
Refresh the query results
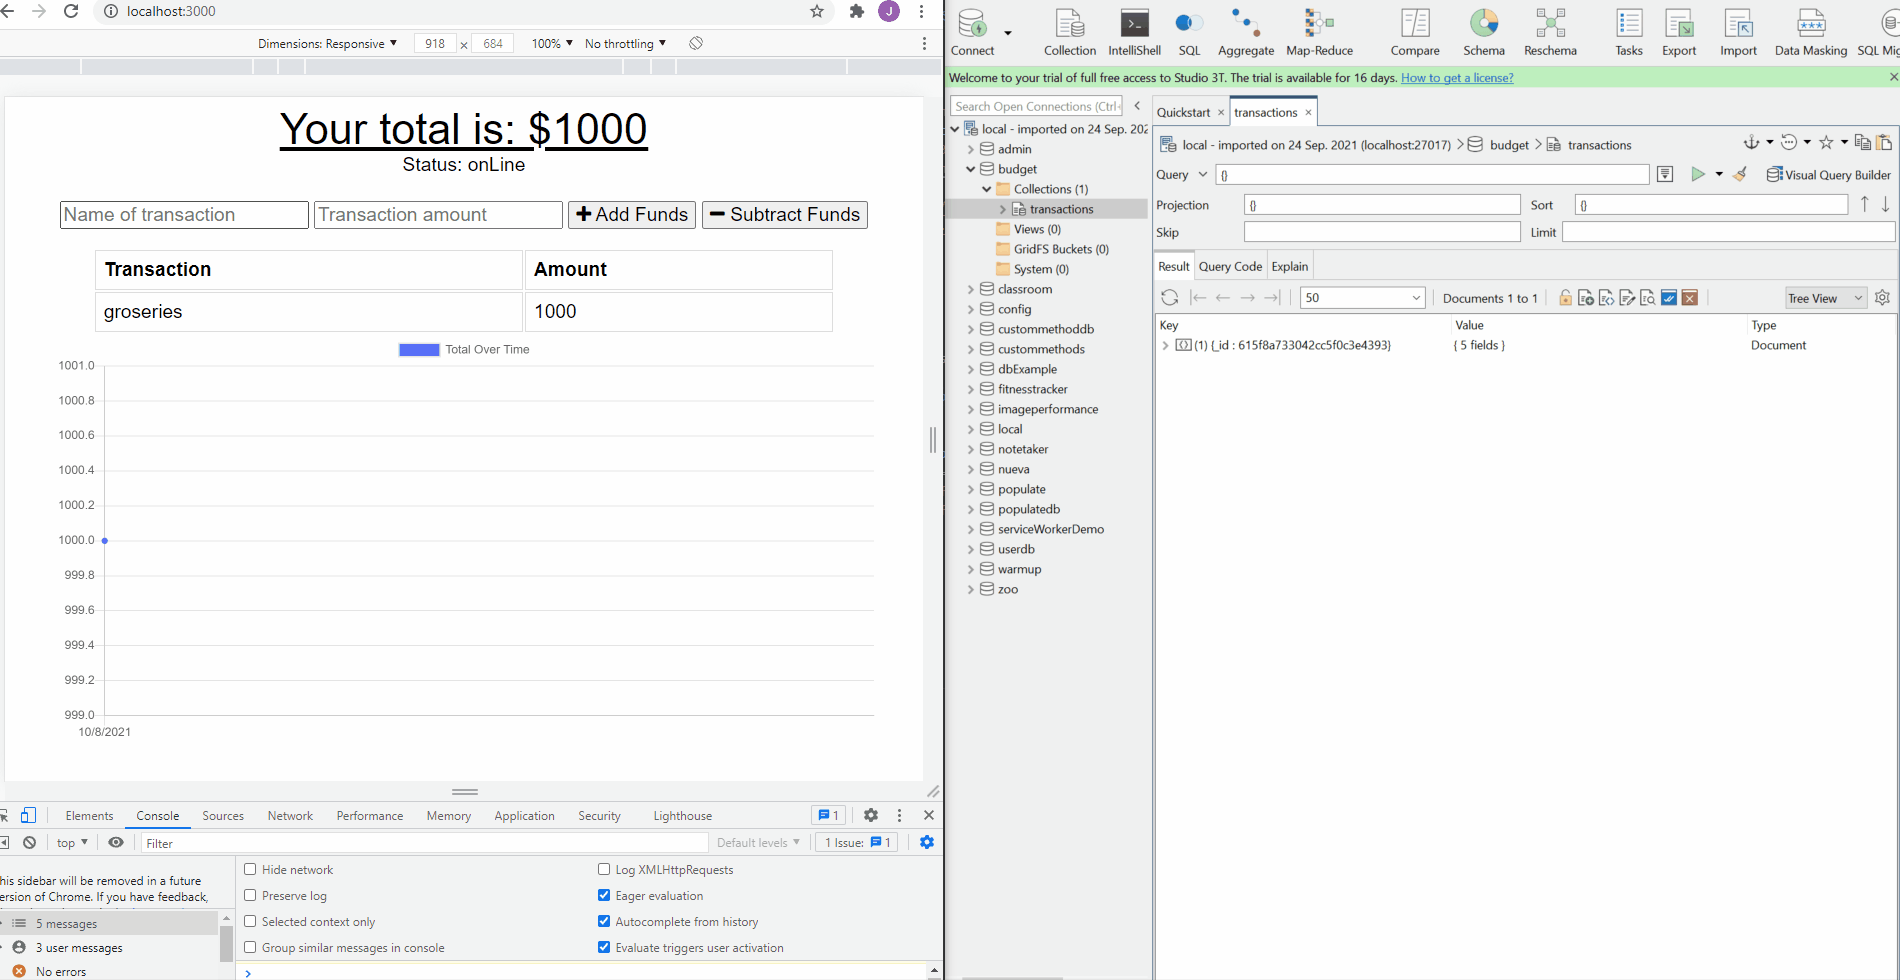1169,297
